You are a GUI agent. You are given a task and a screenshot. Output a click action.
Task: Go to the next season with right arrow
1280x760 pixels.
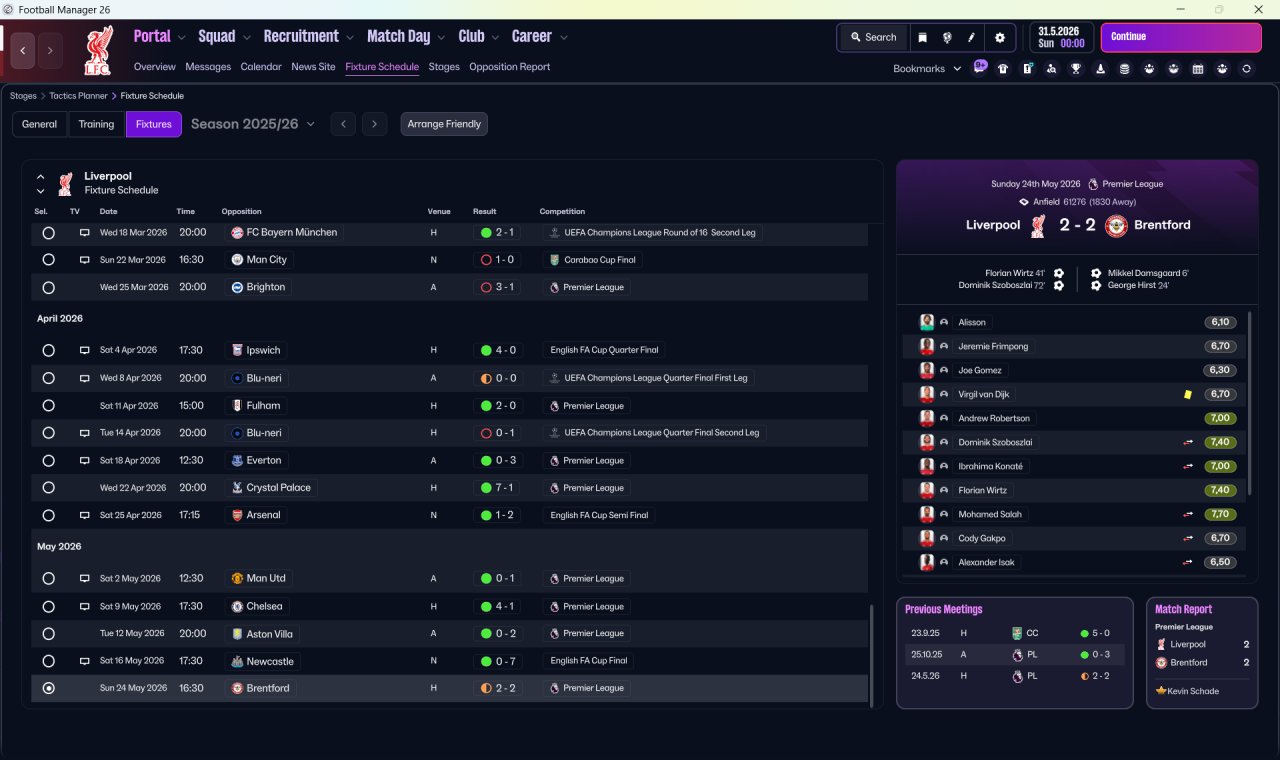[374, 124]
